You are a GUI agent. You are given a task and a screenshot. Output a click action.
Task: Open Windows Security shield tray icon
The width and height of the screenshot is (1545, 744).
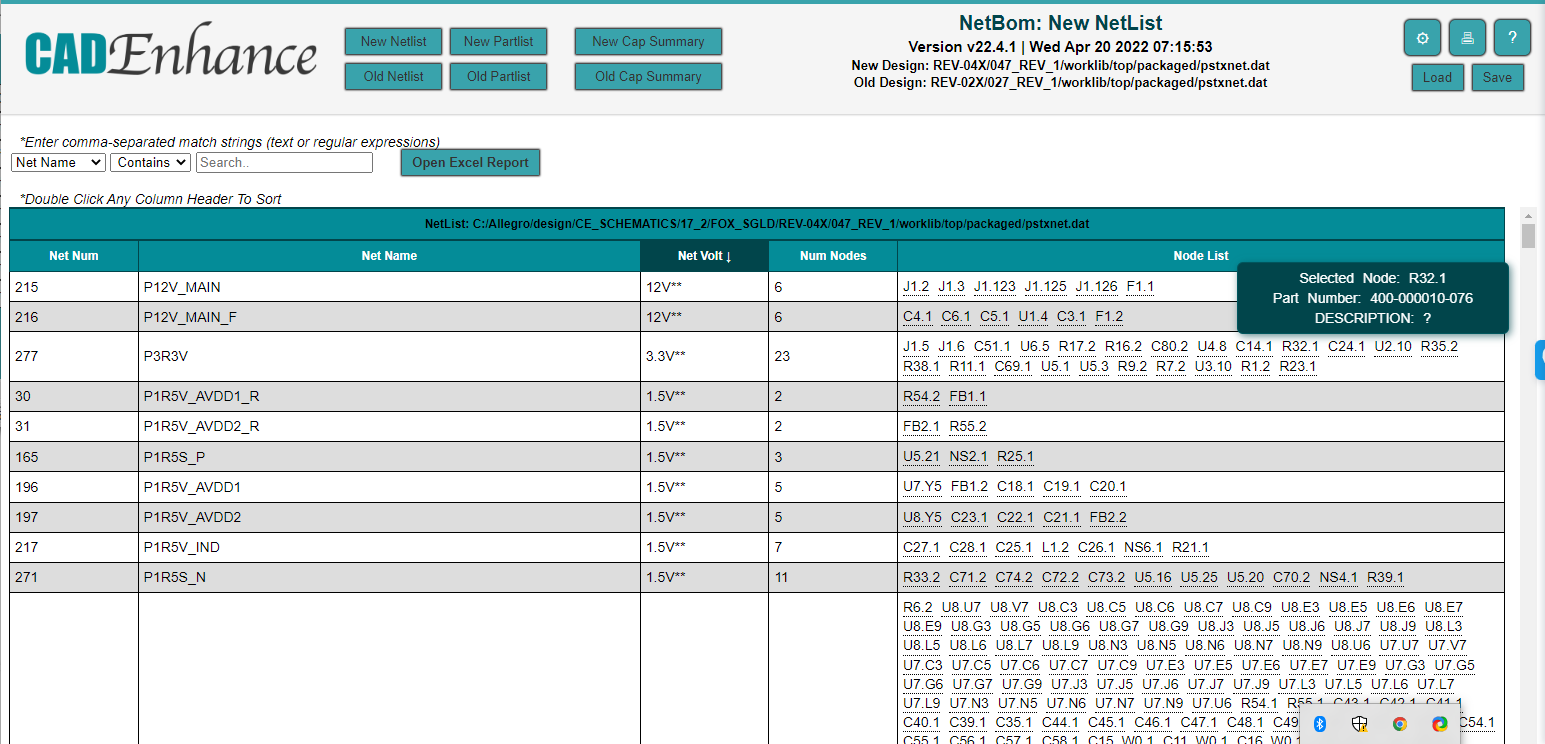pyautogui.click(x=1359, y=724)
